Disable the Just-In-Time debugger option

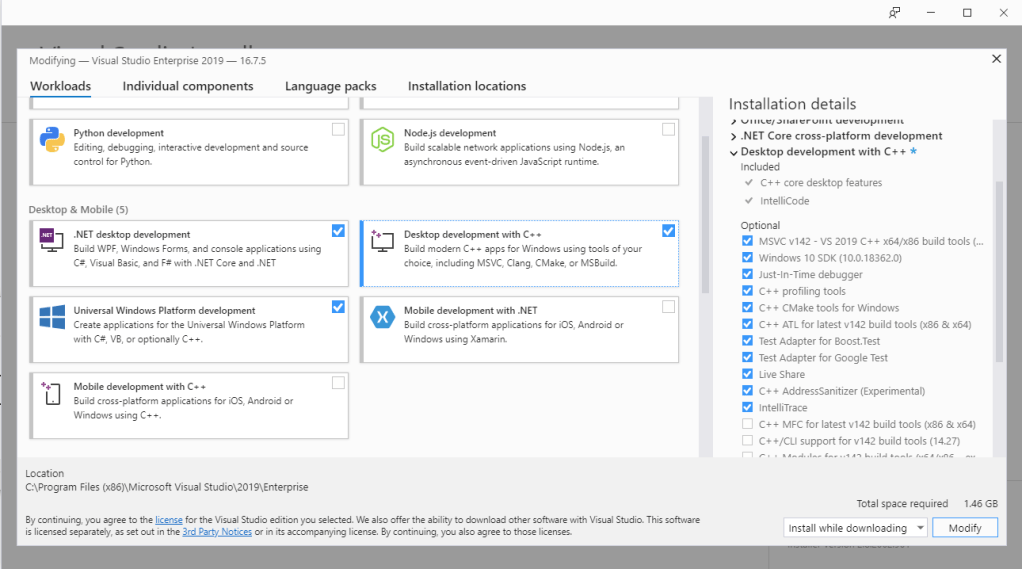tap(747, 275)
